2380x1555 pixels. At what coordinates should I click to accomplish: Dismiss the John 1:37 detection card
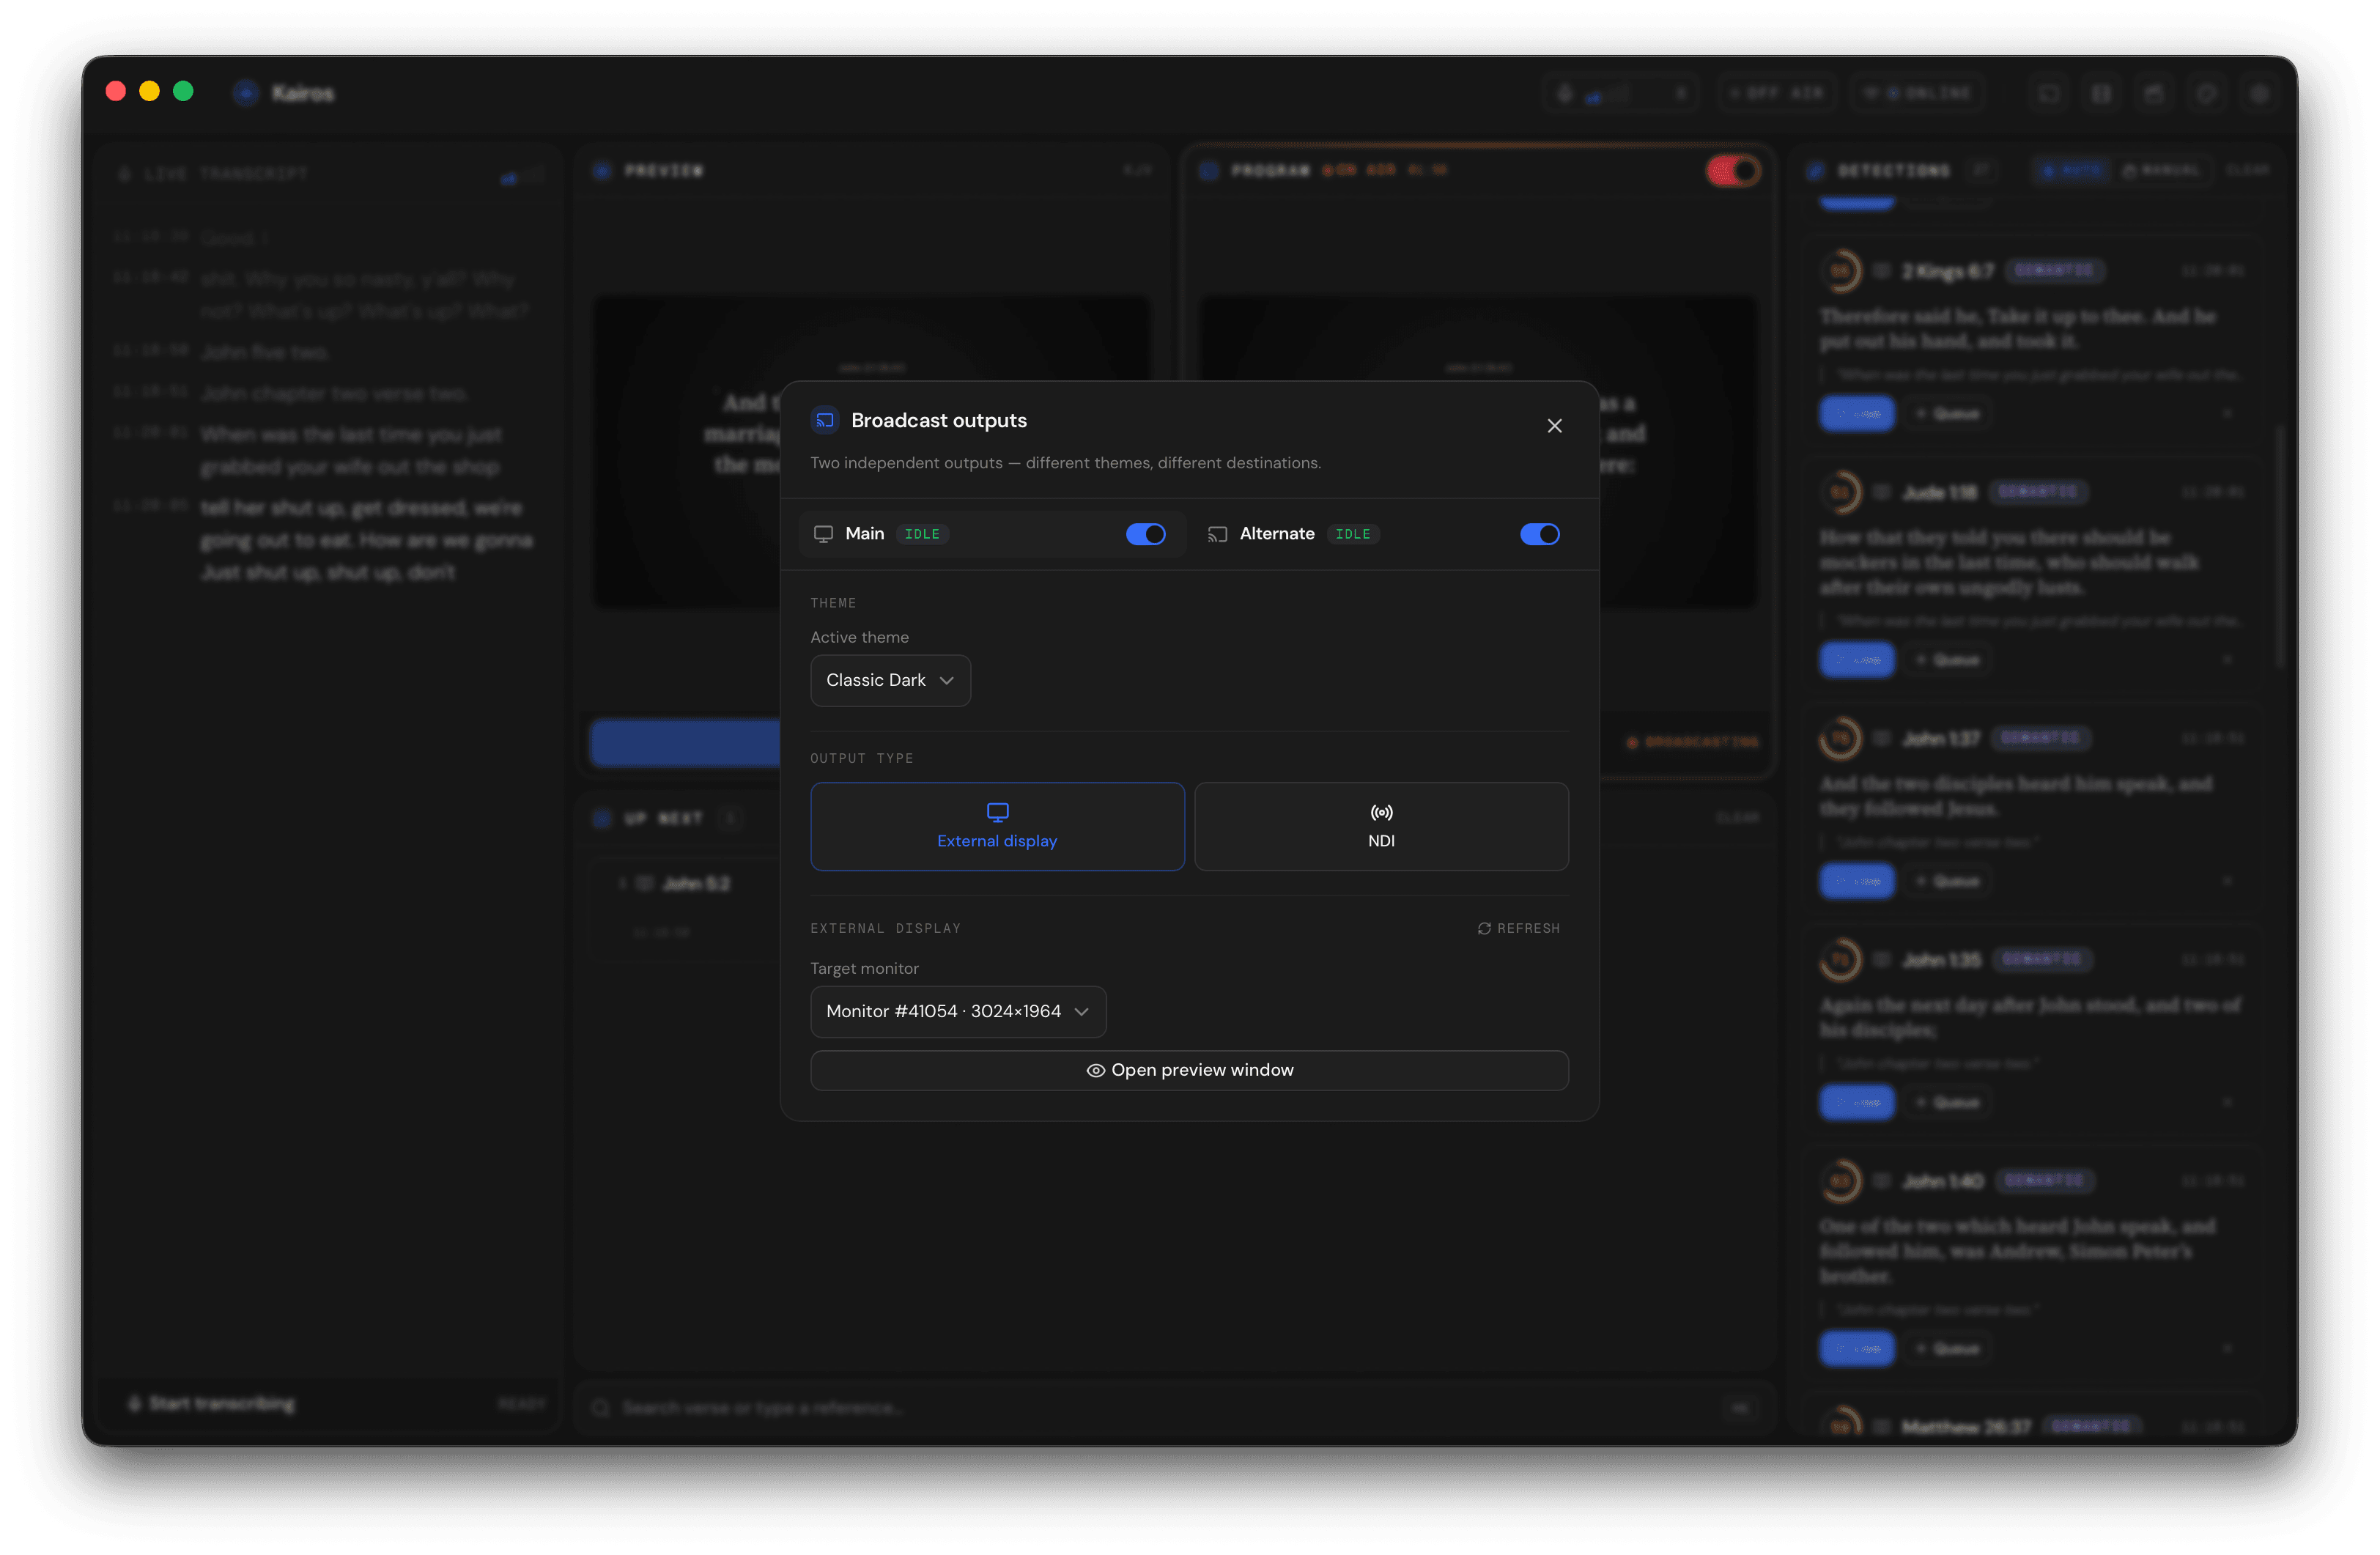pos(2227,881)
